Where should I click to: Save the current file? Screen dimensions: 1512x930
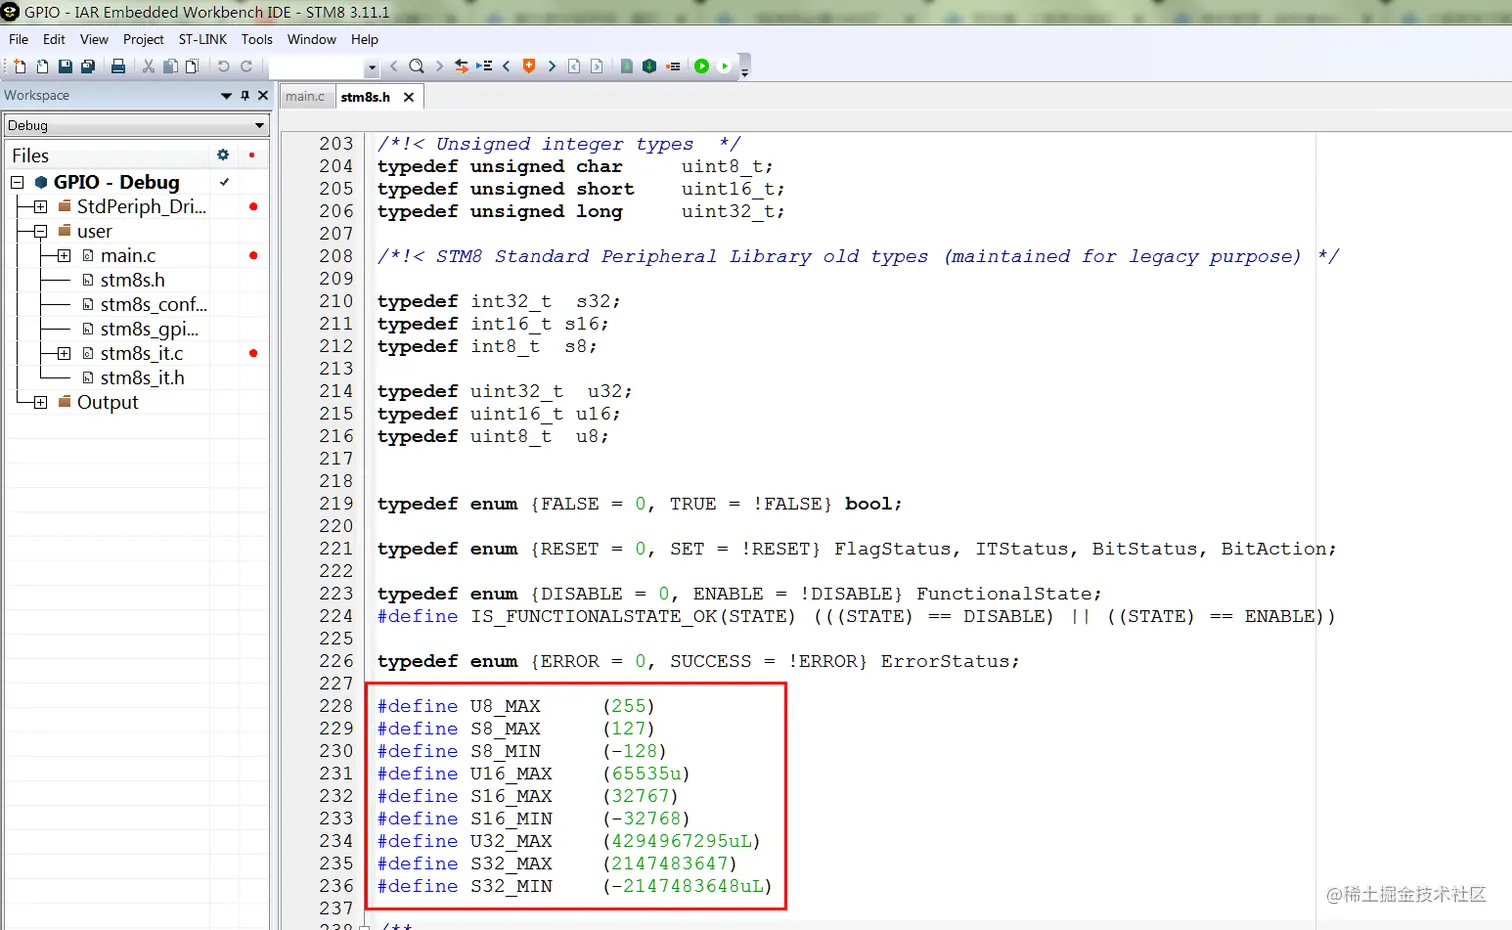point(65,66)
